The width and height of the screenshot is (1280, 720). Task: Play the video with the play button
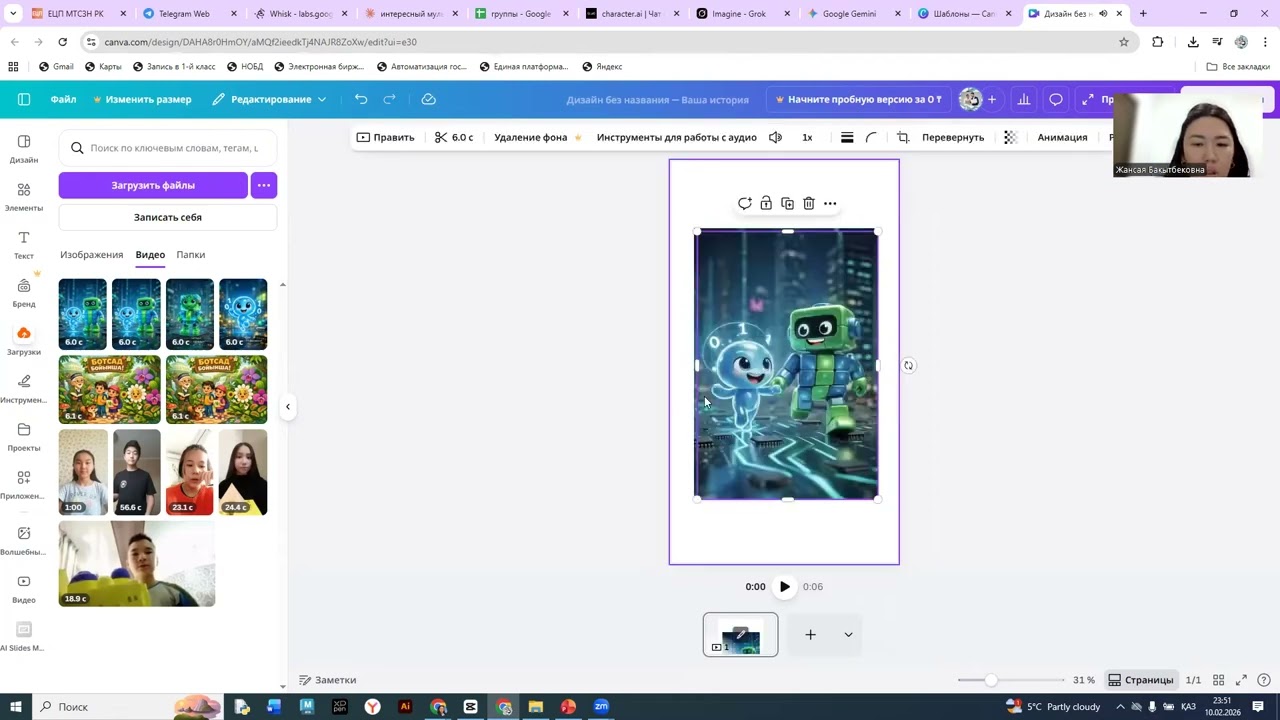784,587
